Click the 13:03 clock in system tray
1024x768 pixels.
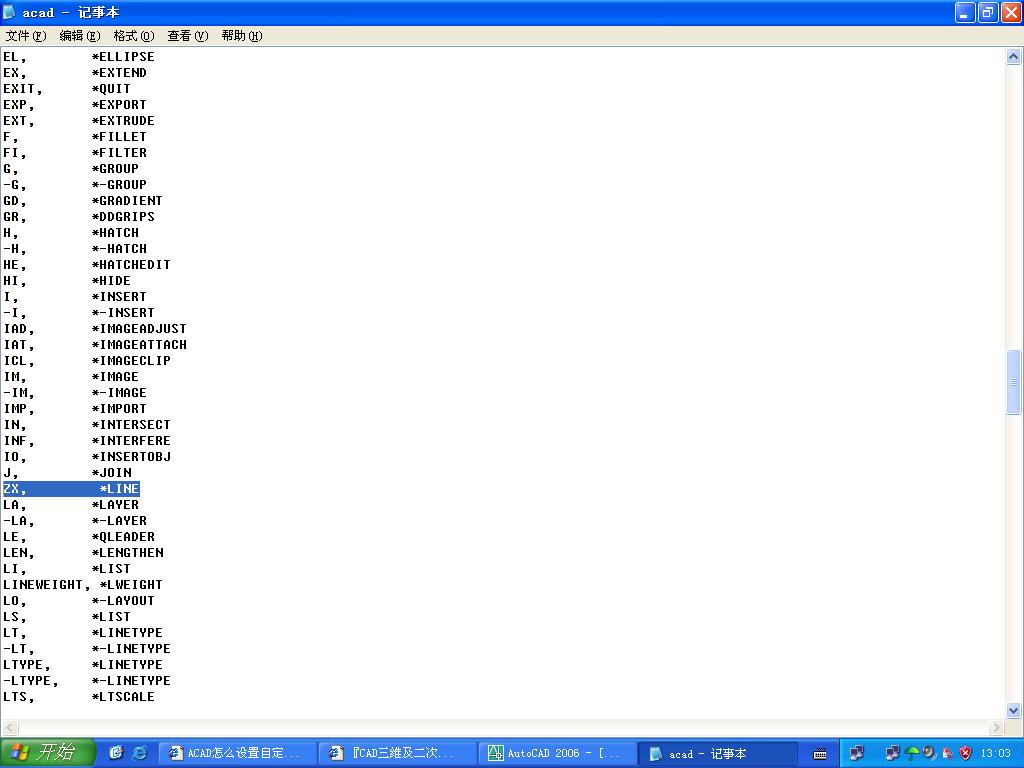[996, 752]
